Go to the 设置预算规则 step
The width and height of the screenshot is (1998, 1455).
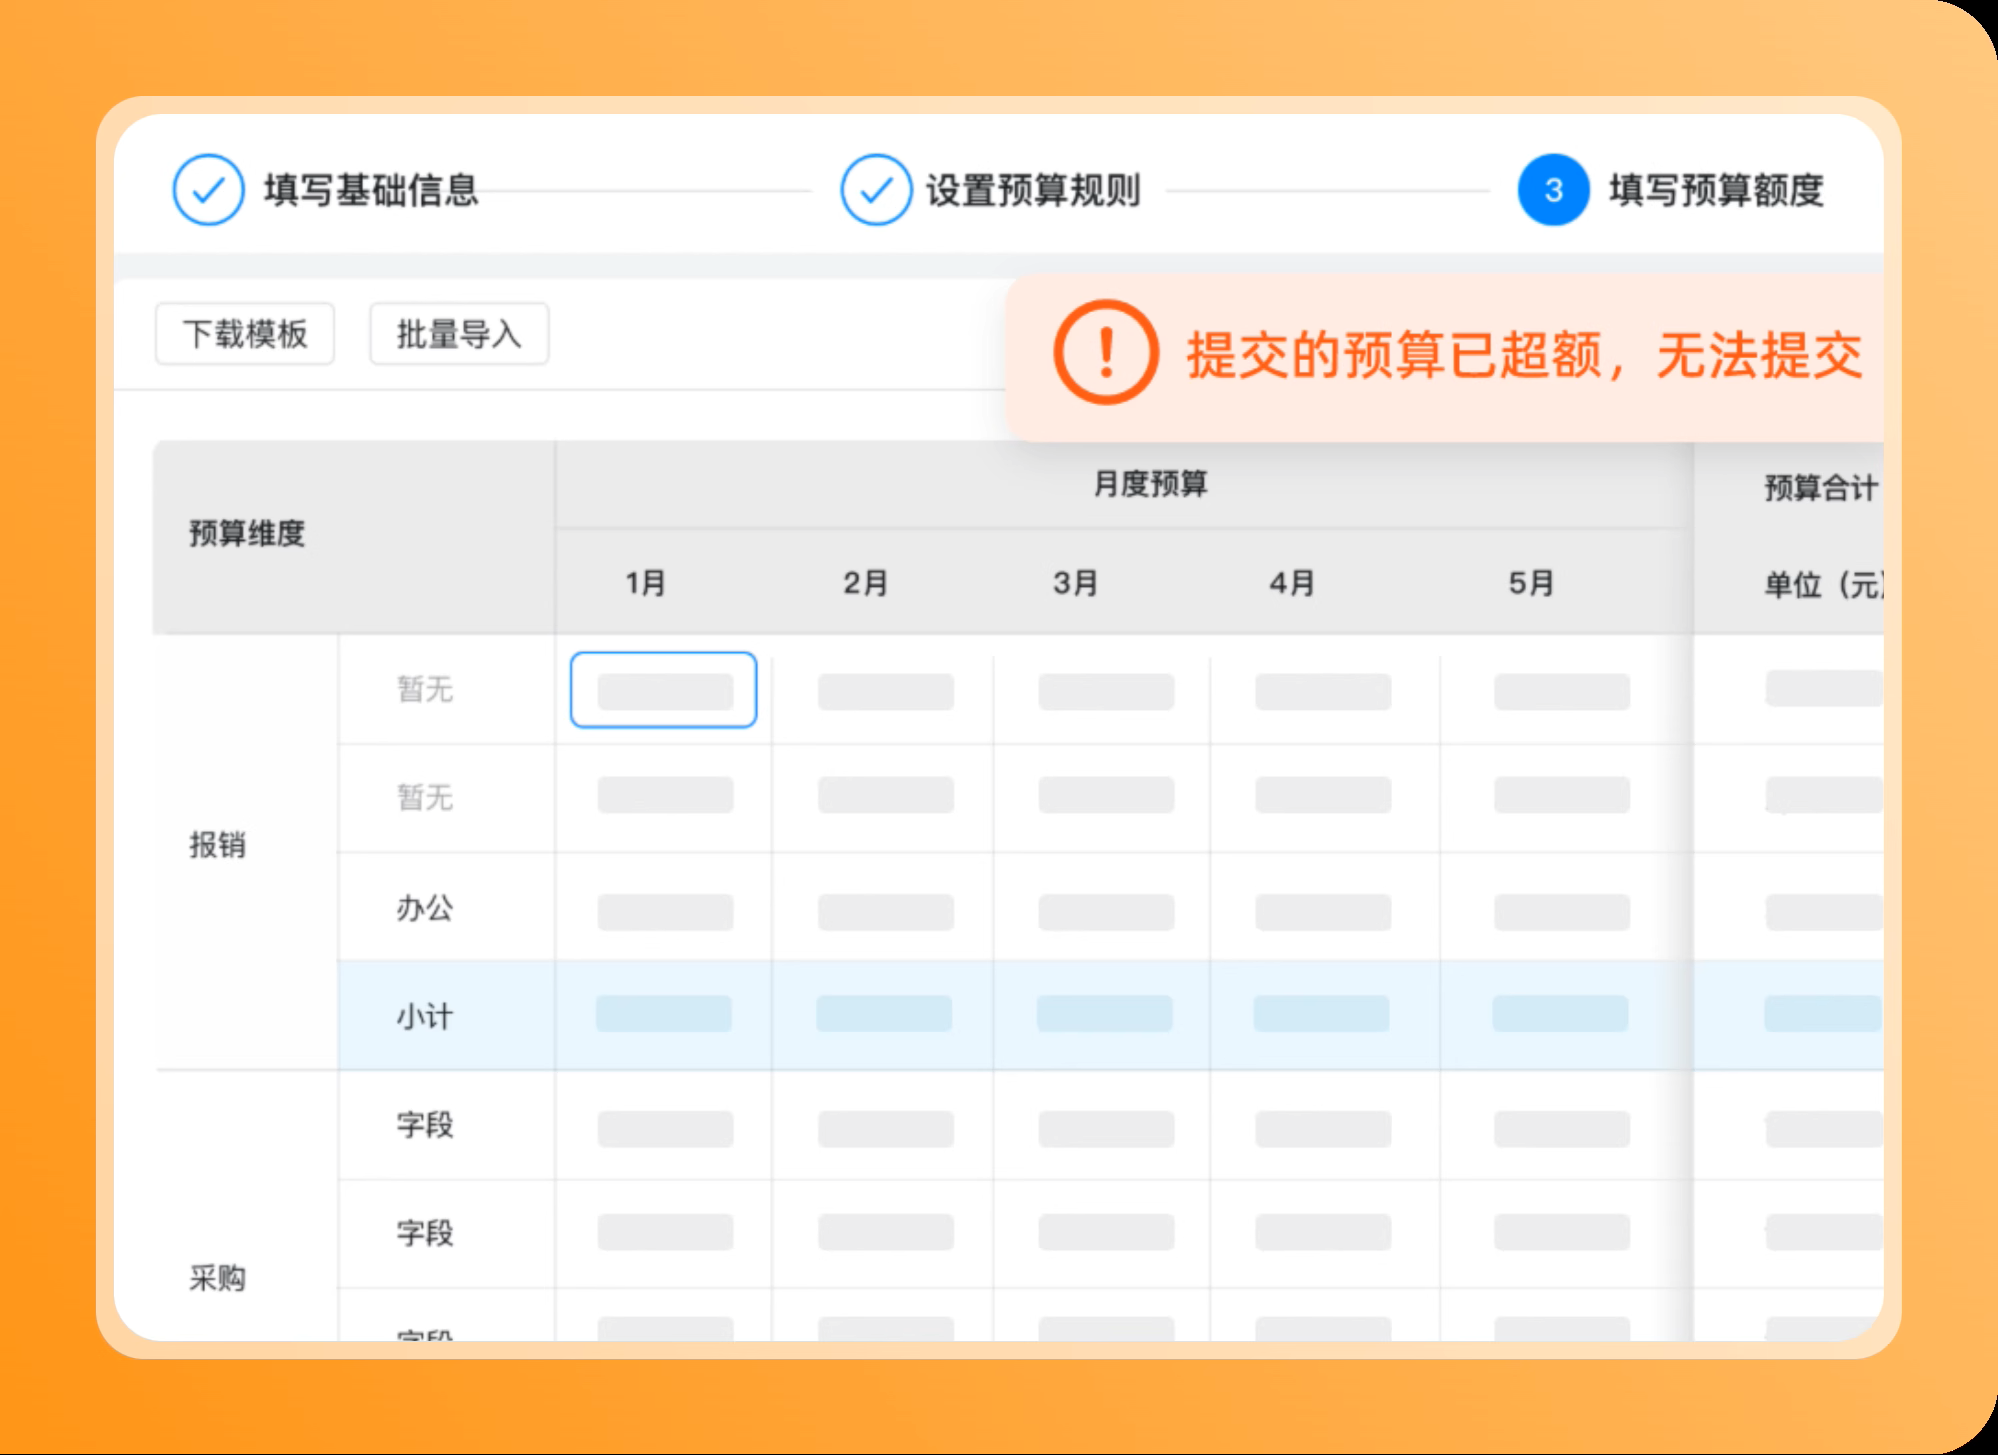coord(1033,190)
